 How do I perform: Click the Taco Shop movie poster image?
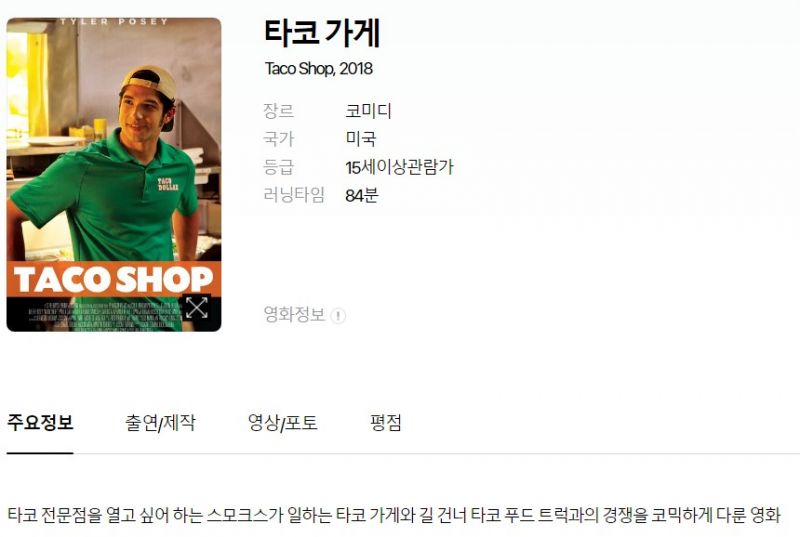pos(114,174)
